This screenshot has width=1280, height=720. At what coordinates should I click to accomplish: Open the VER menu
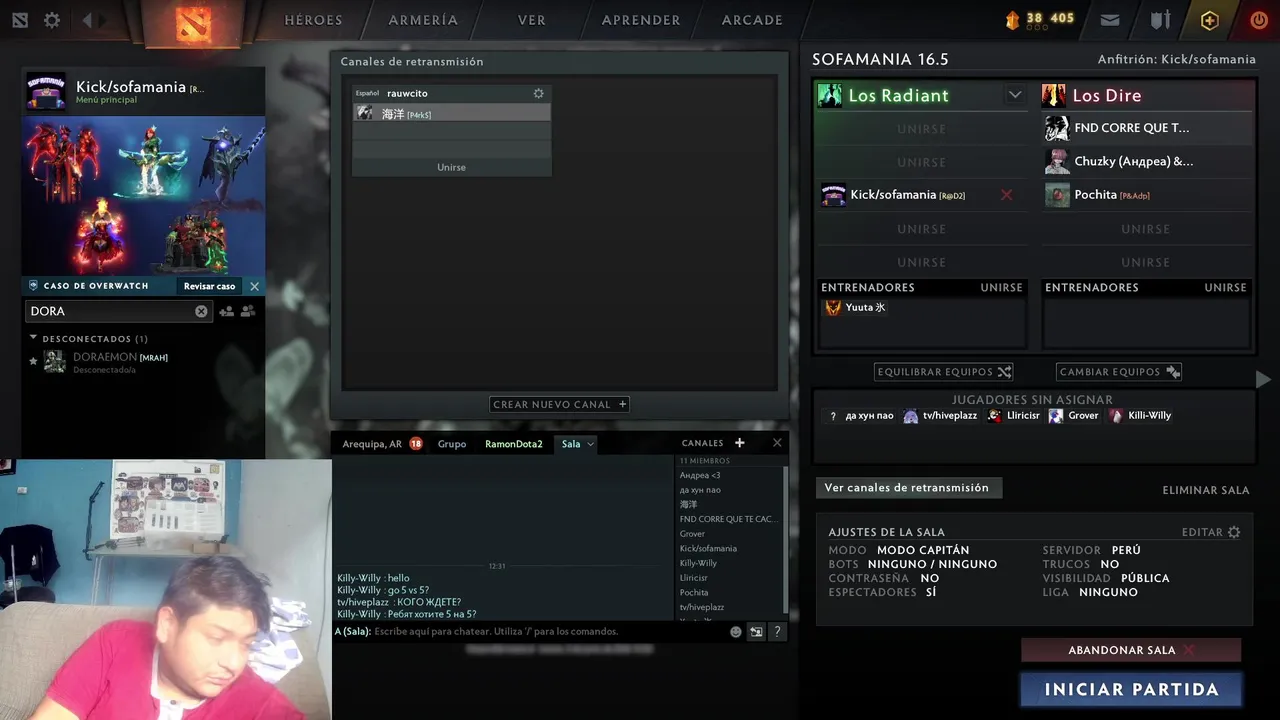(532, 20)
